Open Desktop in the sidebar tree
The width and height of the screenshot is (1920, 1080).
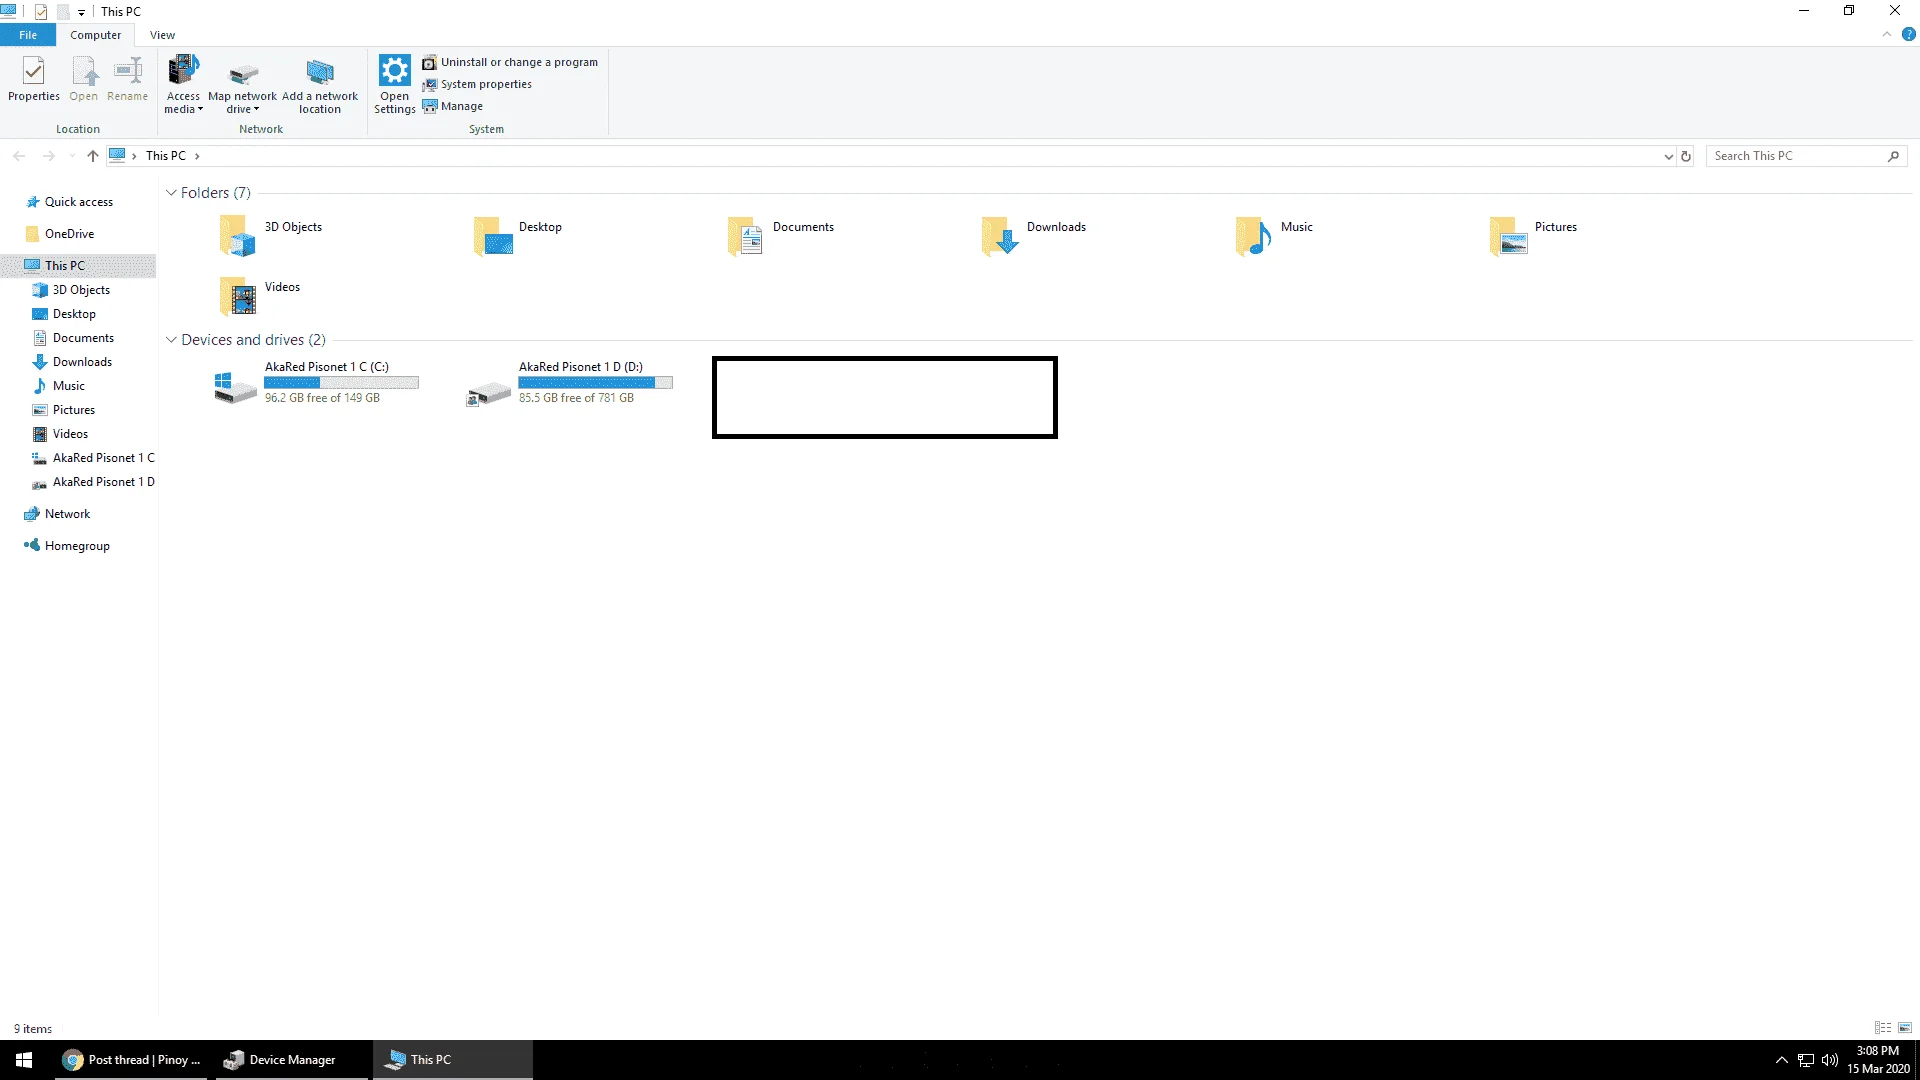point(74,314)
